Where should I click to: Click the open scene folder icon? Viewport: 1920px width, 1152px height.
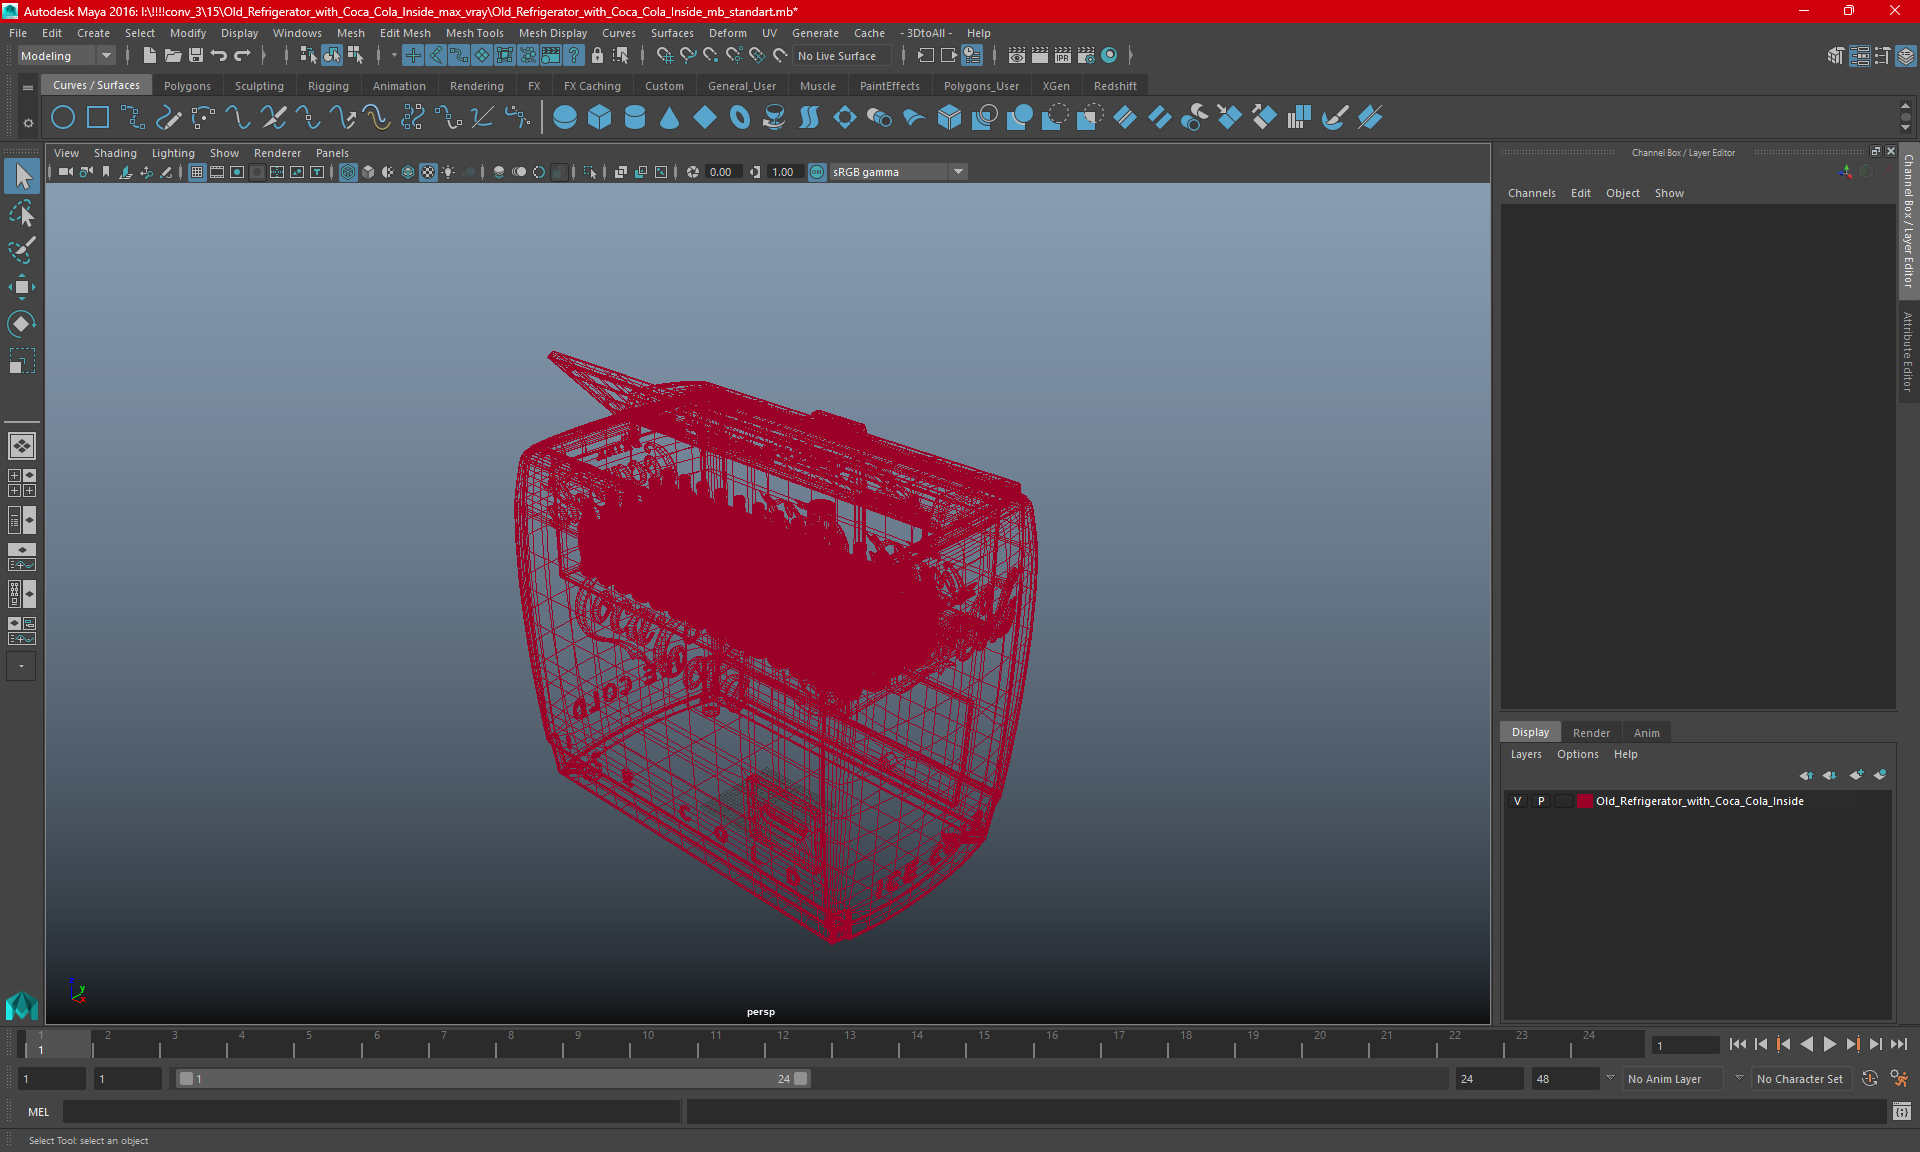[x=173, y=56]
